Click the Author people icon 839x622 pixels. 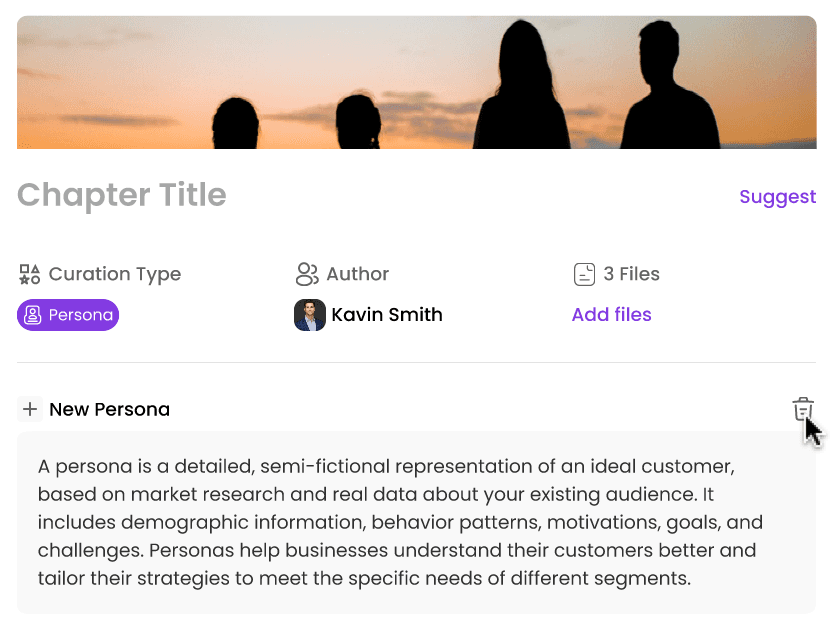pyautogui.click(x=306, y=274)
